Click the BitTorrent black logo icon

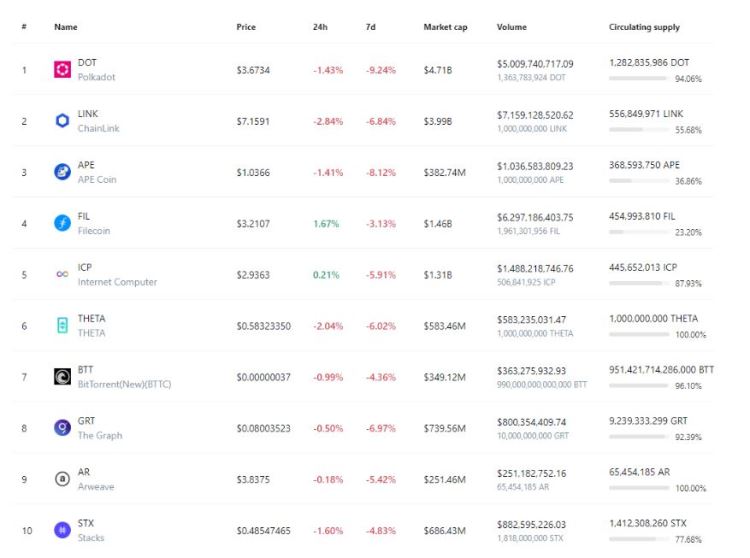click(x=62, y=377)
